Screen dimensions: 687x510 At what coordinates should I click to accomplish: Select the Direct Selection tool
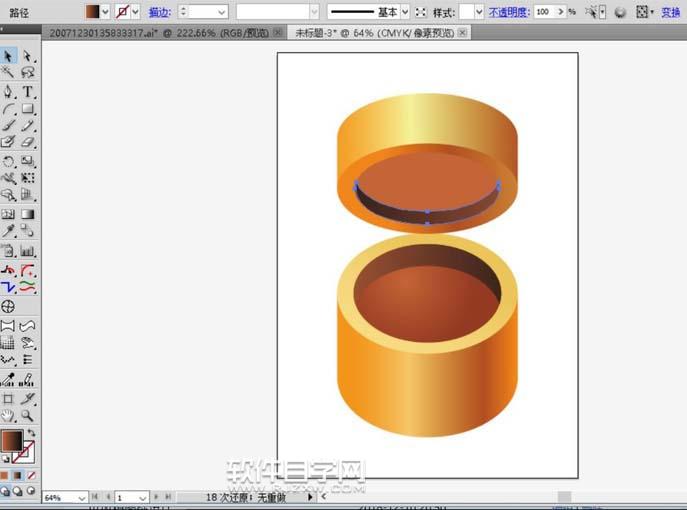point(27,56)
